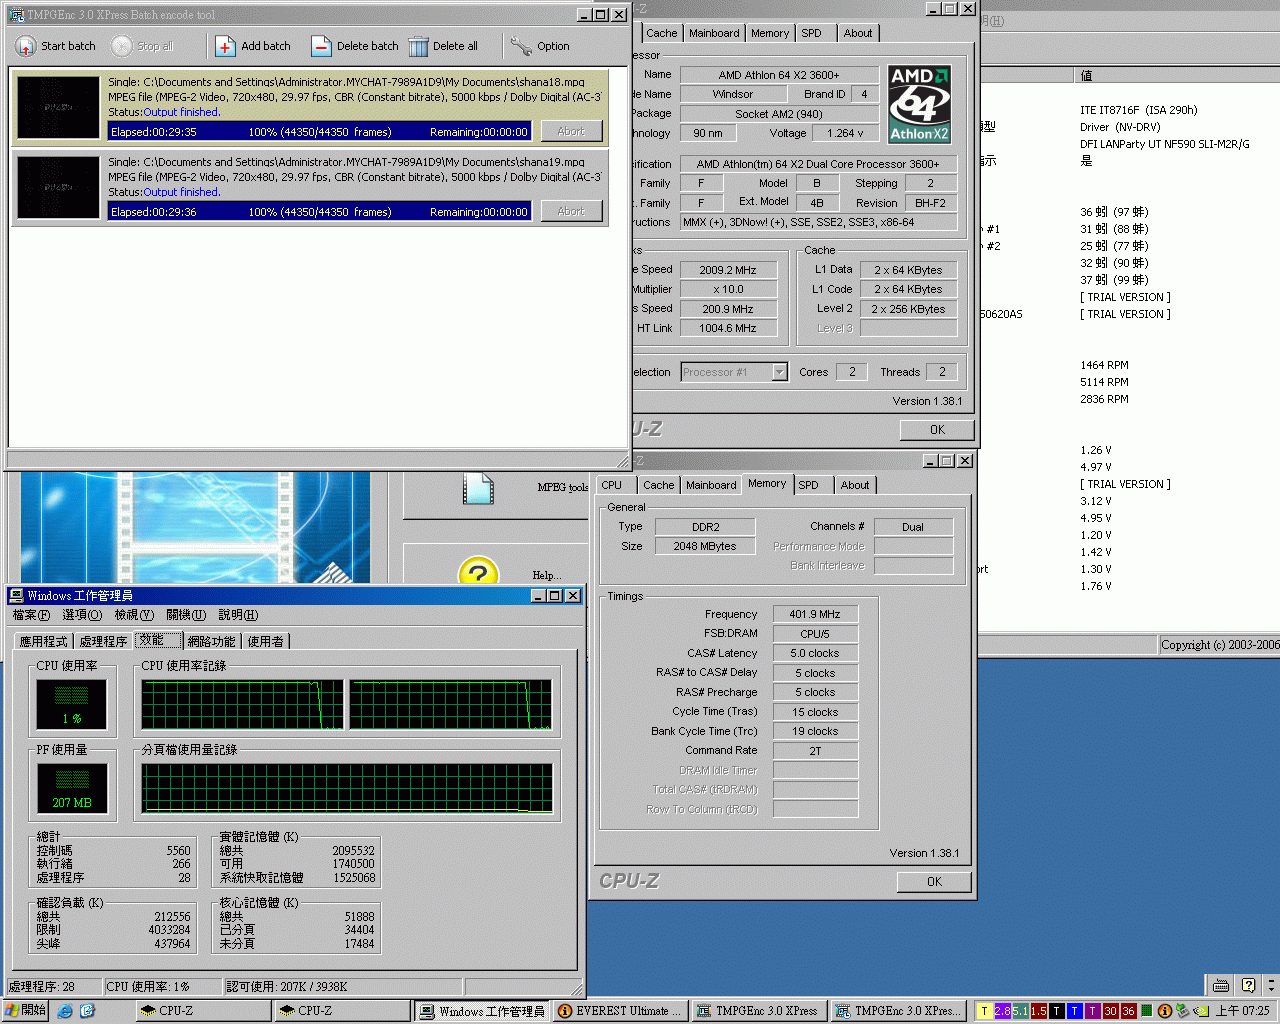The image size is (1280, 1024).
Task: Open the 選項(O) menu in Task Manager
Action: tap(82, 615)
